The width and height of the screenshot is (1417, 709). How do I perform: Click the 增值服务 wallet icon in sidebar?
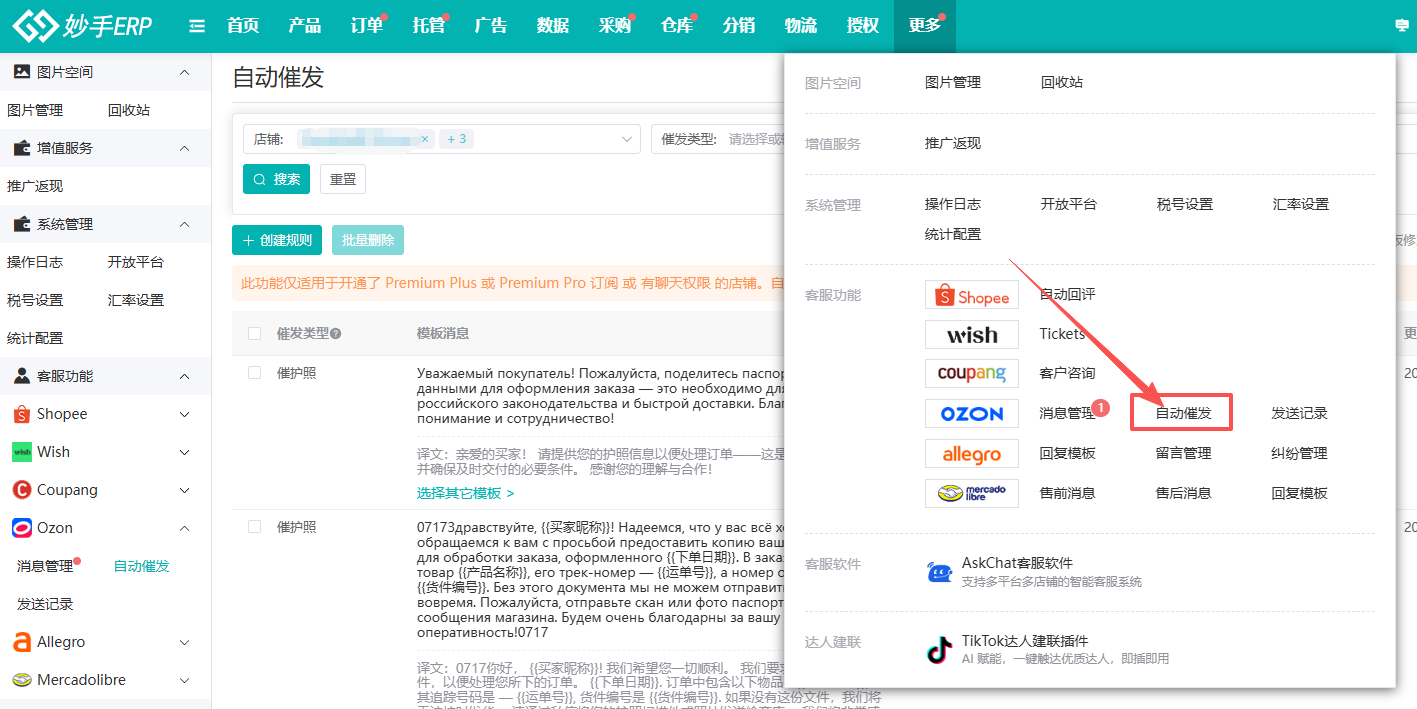pos(21,148)
